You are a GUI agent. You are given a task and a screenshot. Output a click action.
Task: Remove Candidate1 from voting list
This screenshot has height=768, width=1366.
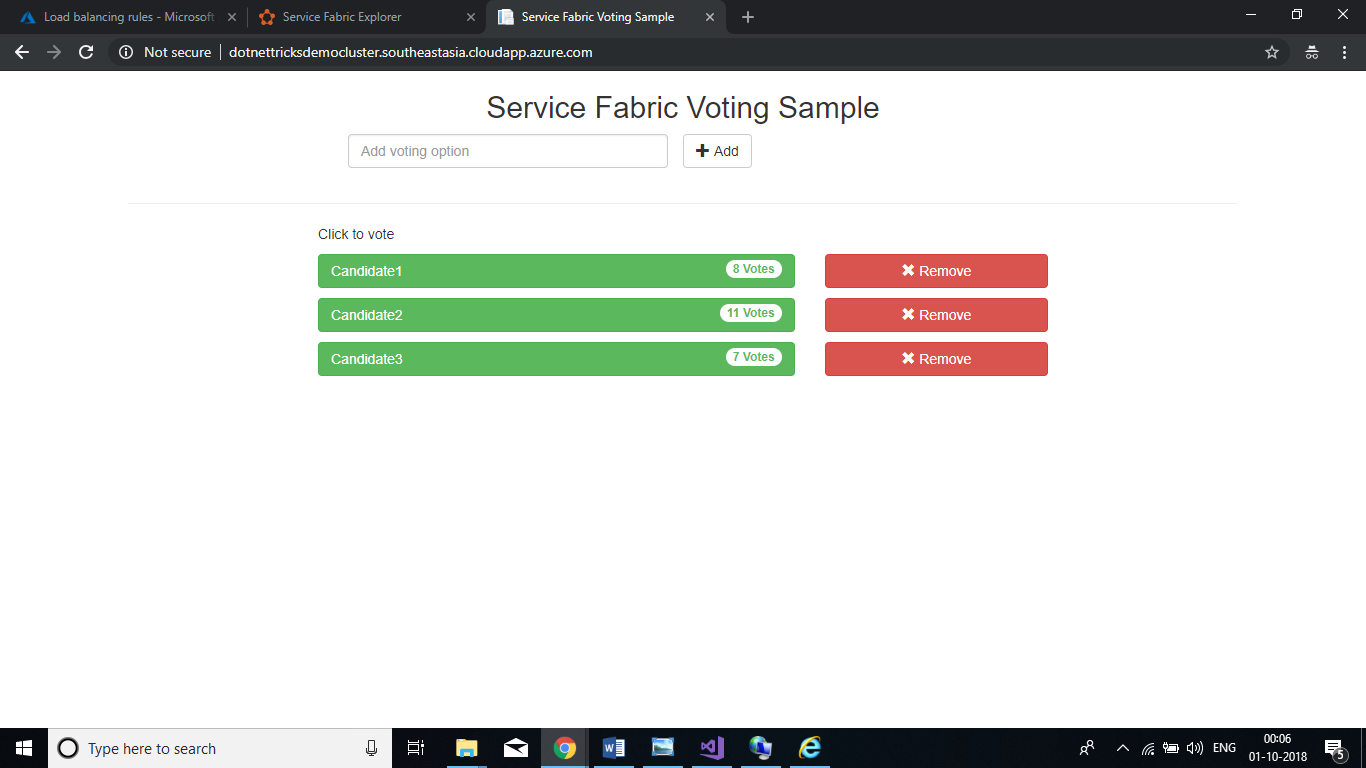[x=936, y=271]
